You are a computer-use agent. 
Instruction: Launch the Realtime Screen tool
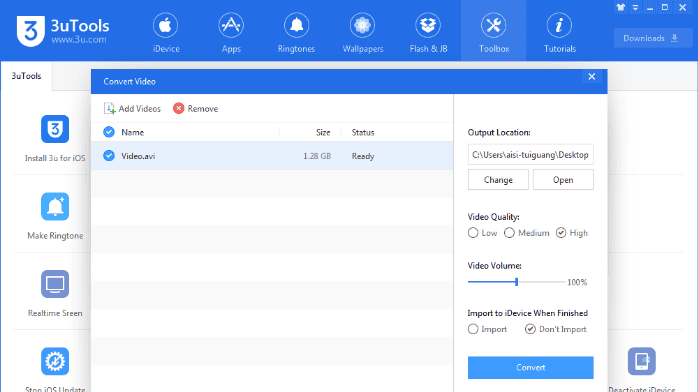[x=55, y=294]
